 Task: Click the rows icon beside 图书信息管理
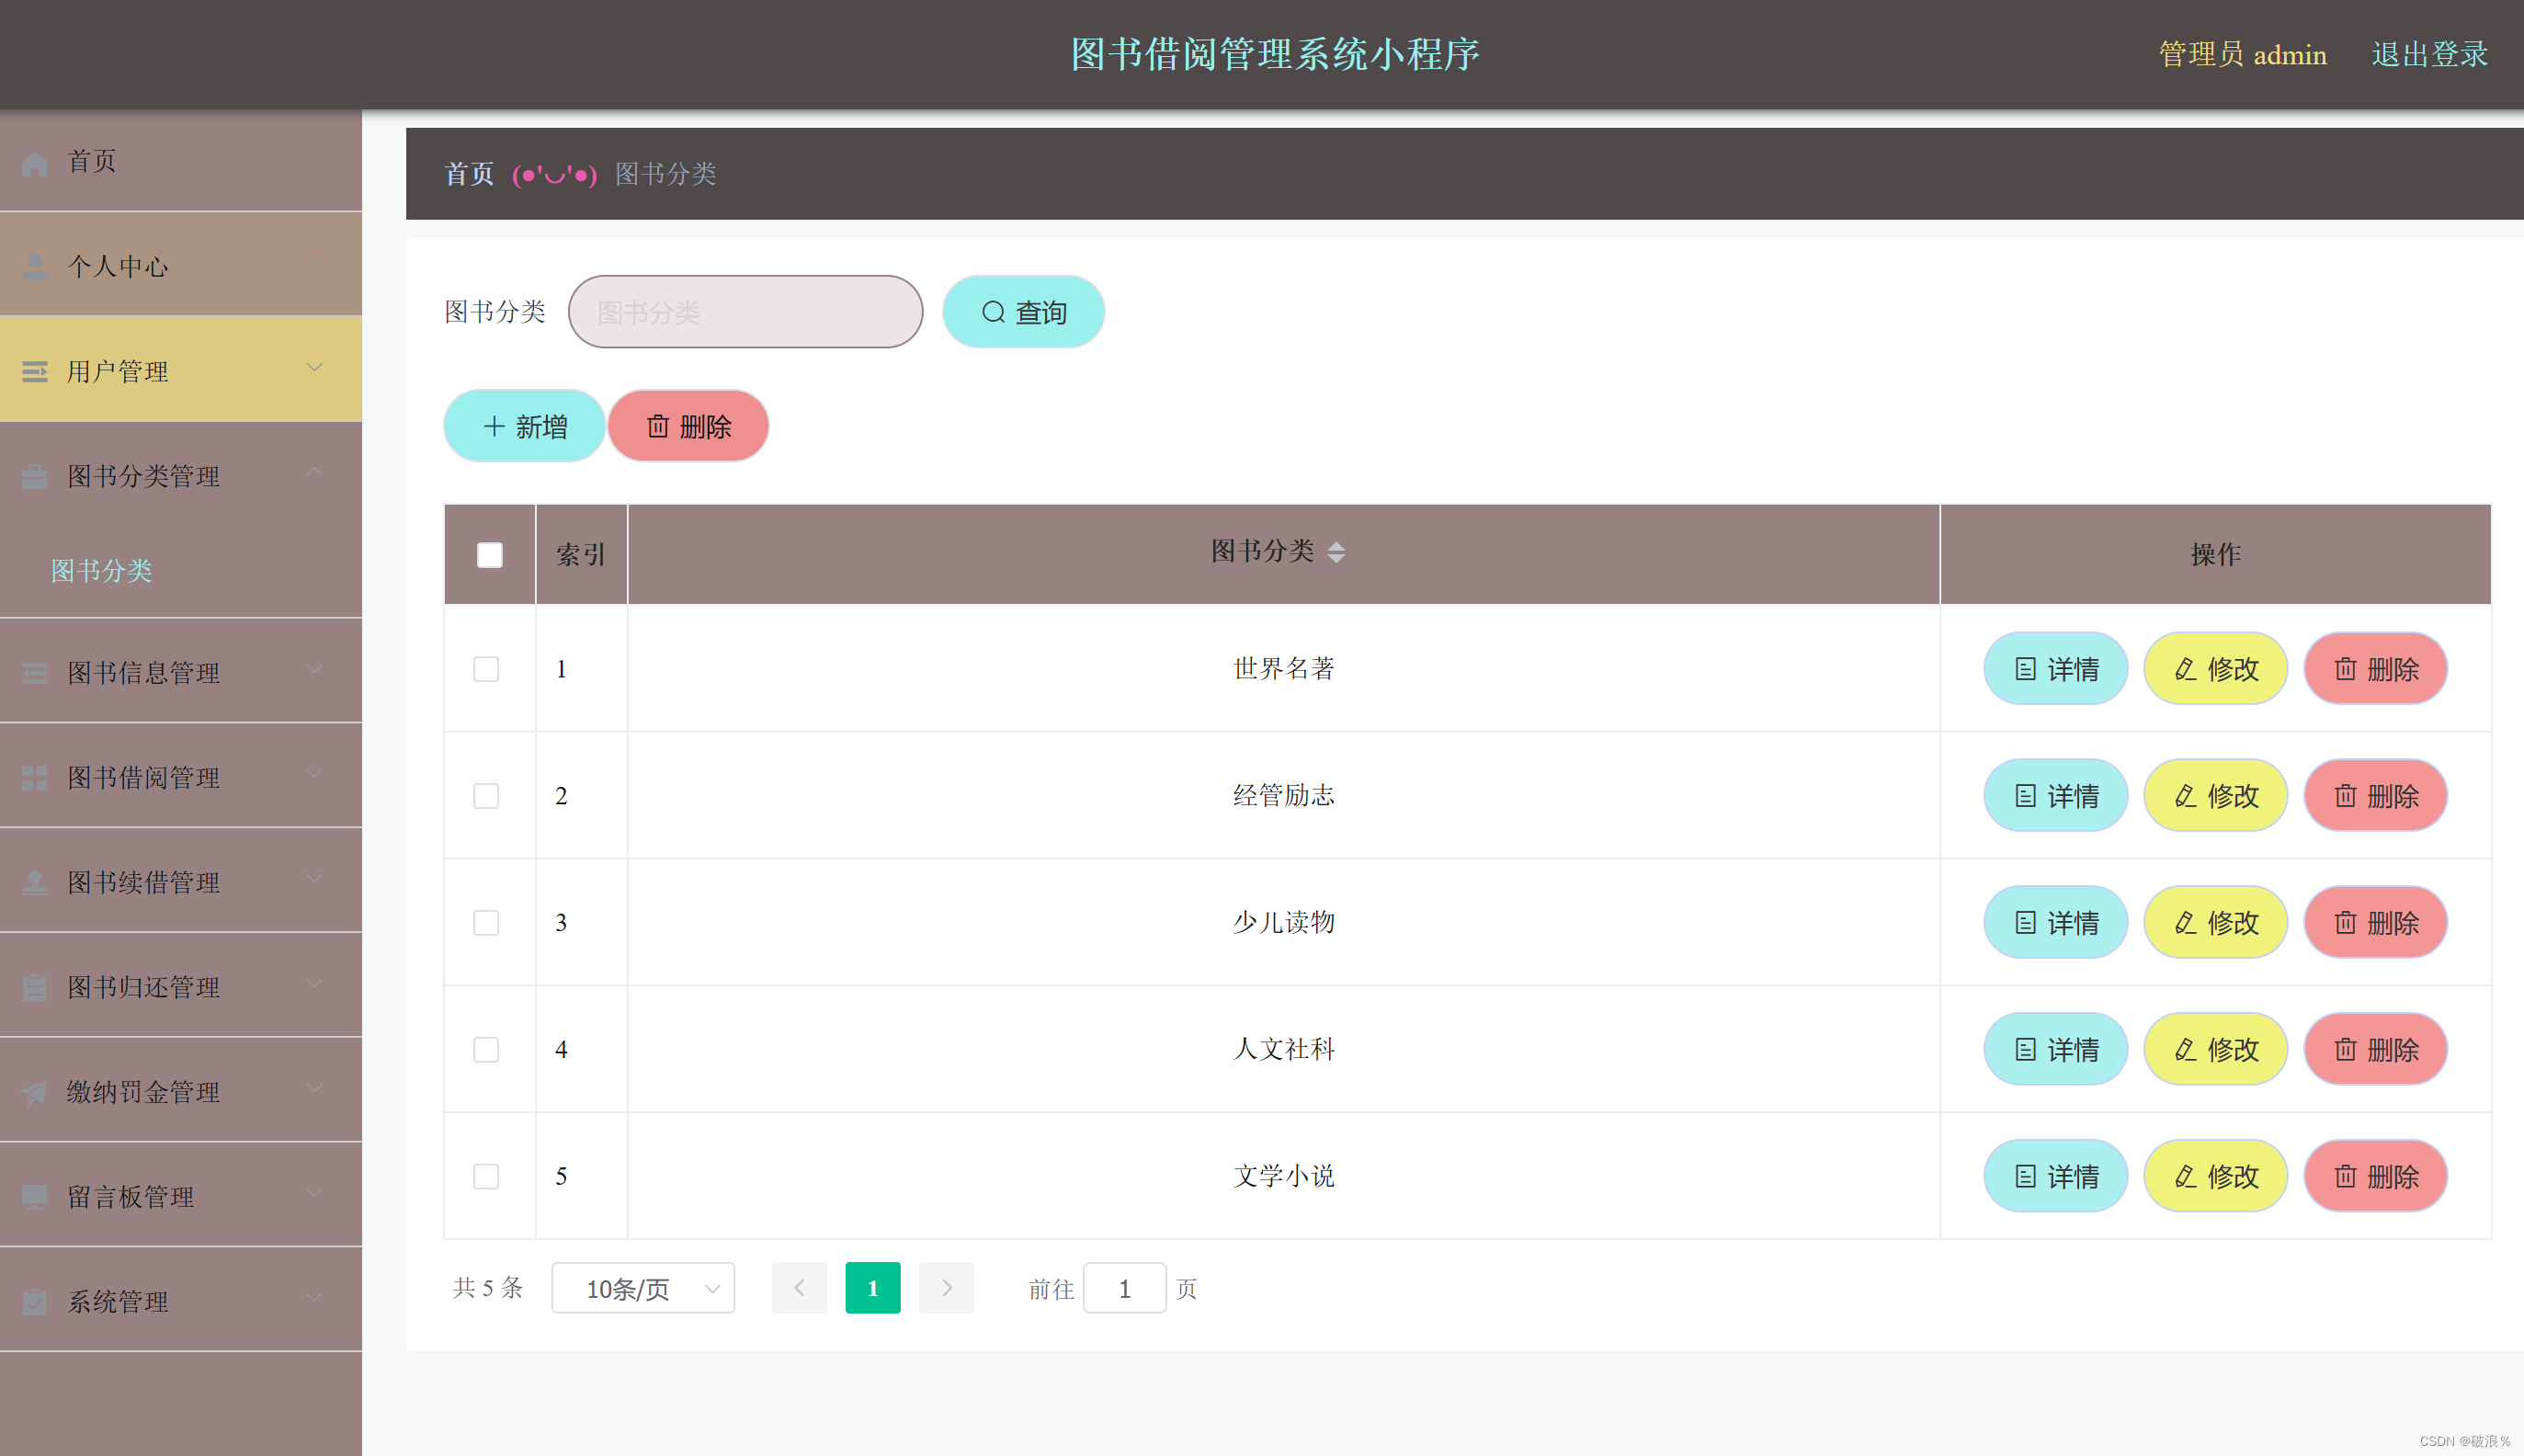(35, 673)
